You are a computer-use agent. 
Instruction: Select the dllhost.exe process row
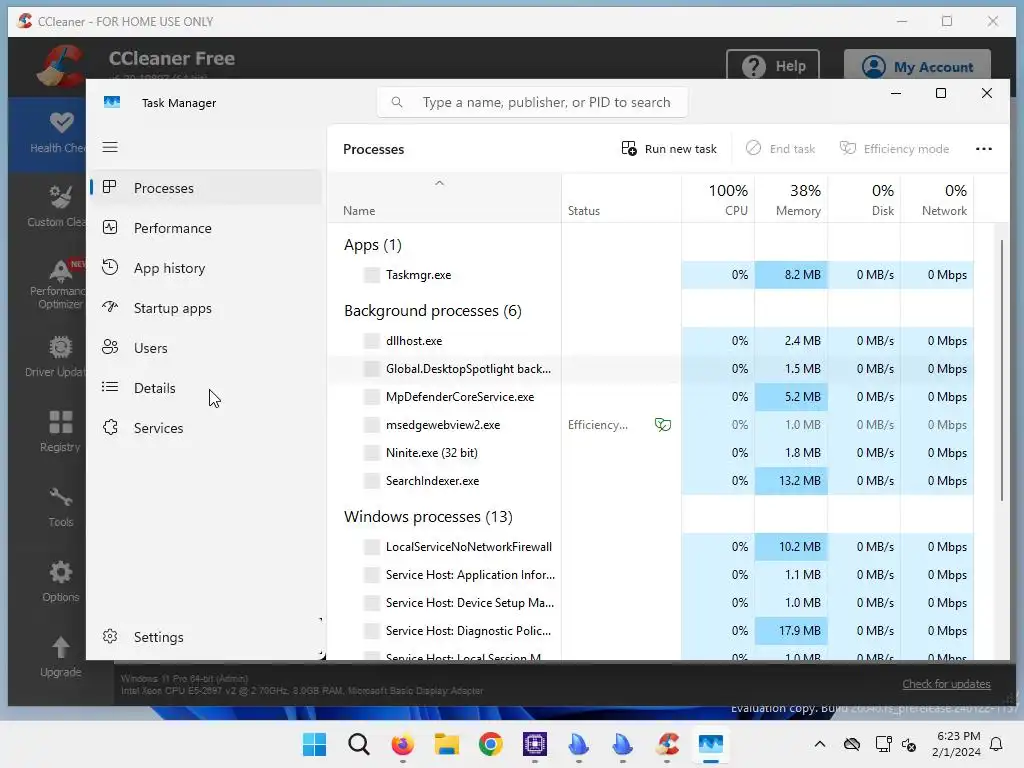(650, 341)
